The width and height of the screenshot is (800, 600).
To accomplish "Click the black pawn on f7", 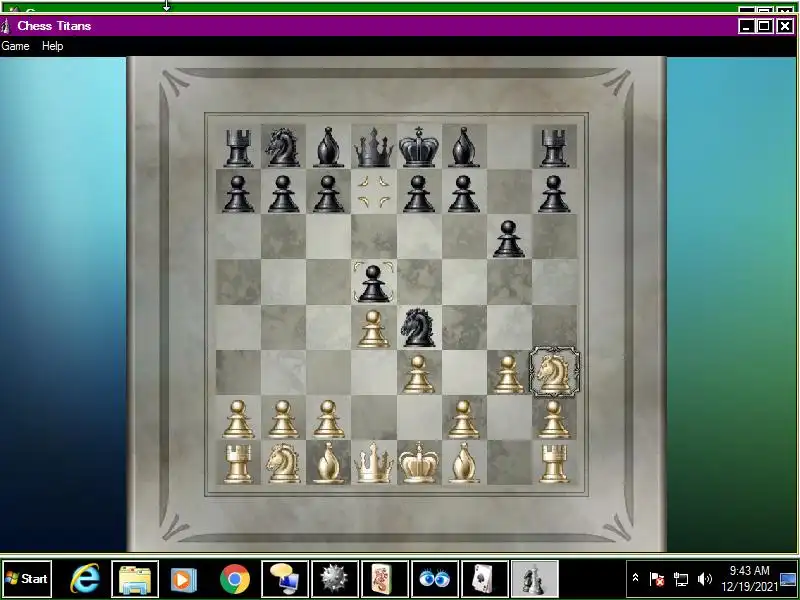I will point(463,193).
